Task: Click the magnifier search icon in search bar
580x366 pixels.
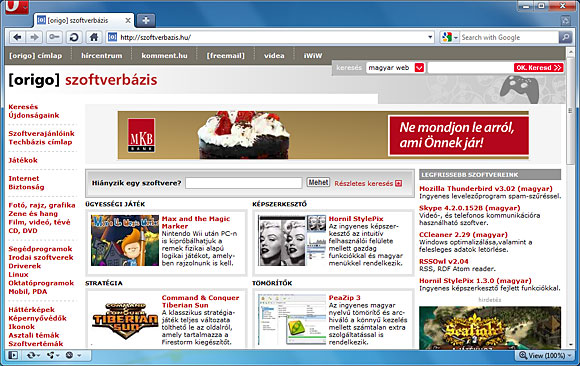Action: pyautogui.click(x=565, y=37)
